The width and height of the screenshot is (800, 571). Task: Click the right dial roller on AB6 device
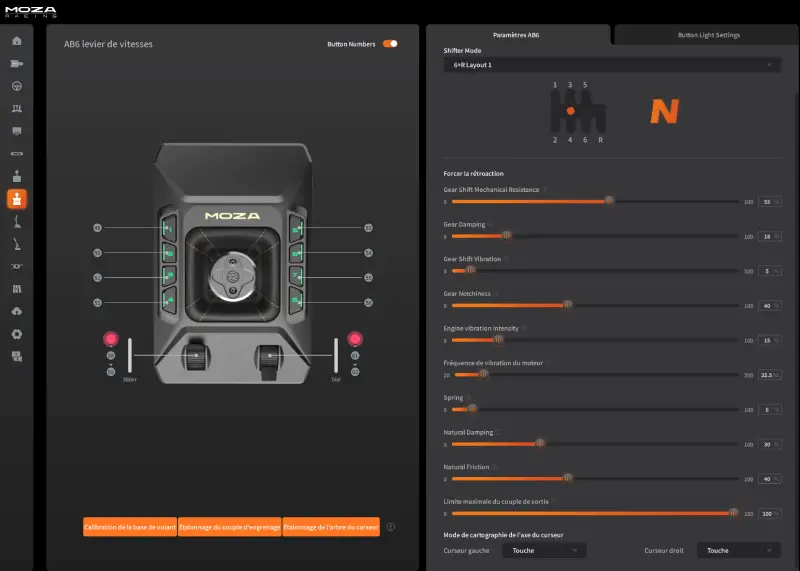click(269, 357)
